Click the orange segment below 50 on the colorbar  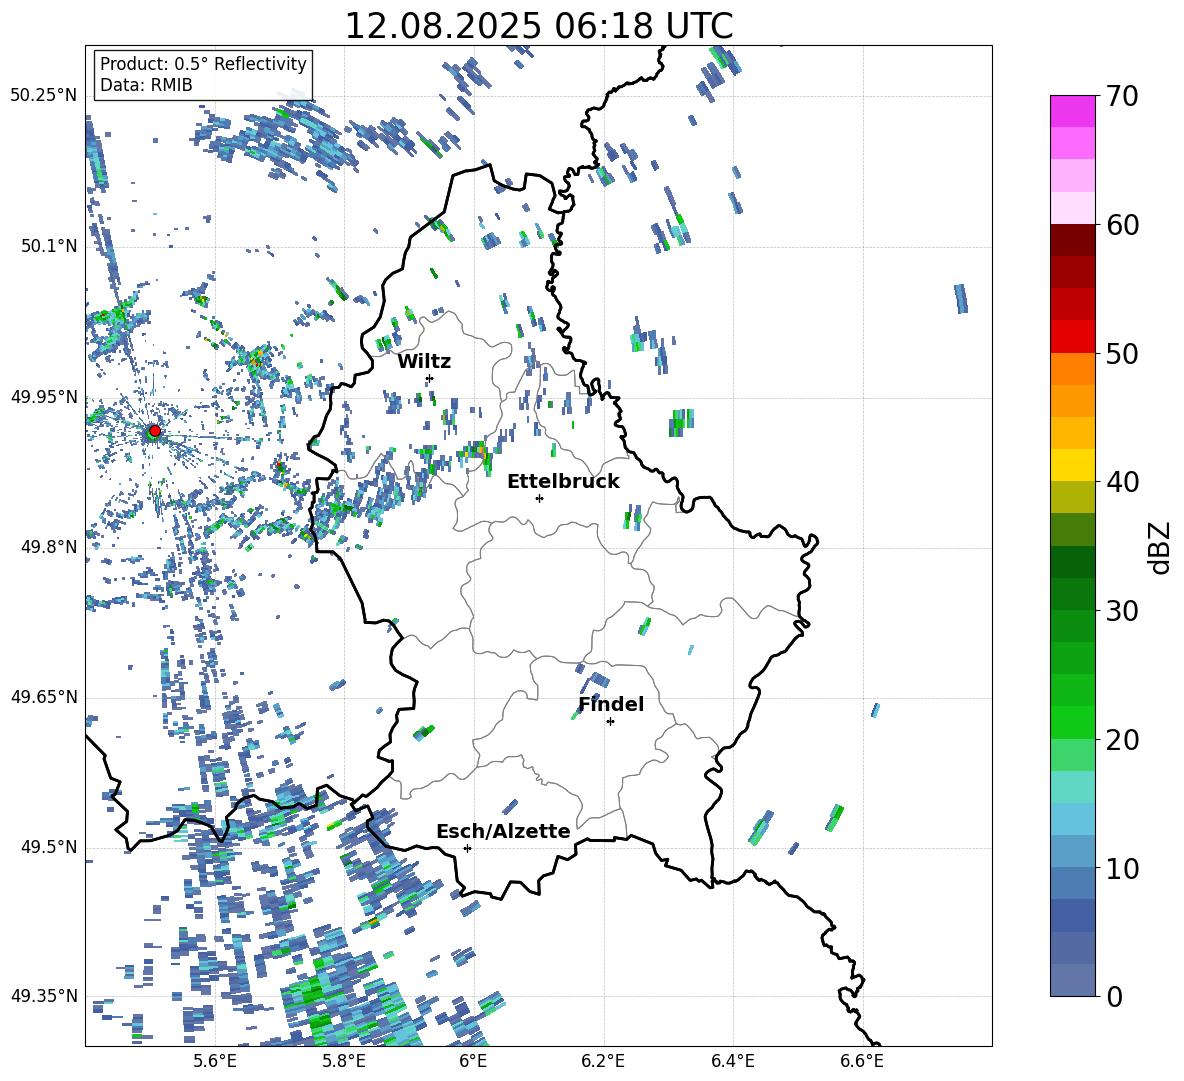point(1072,369)
